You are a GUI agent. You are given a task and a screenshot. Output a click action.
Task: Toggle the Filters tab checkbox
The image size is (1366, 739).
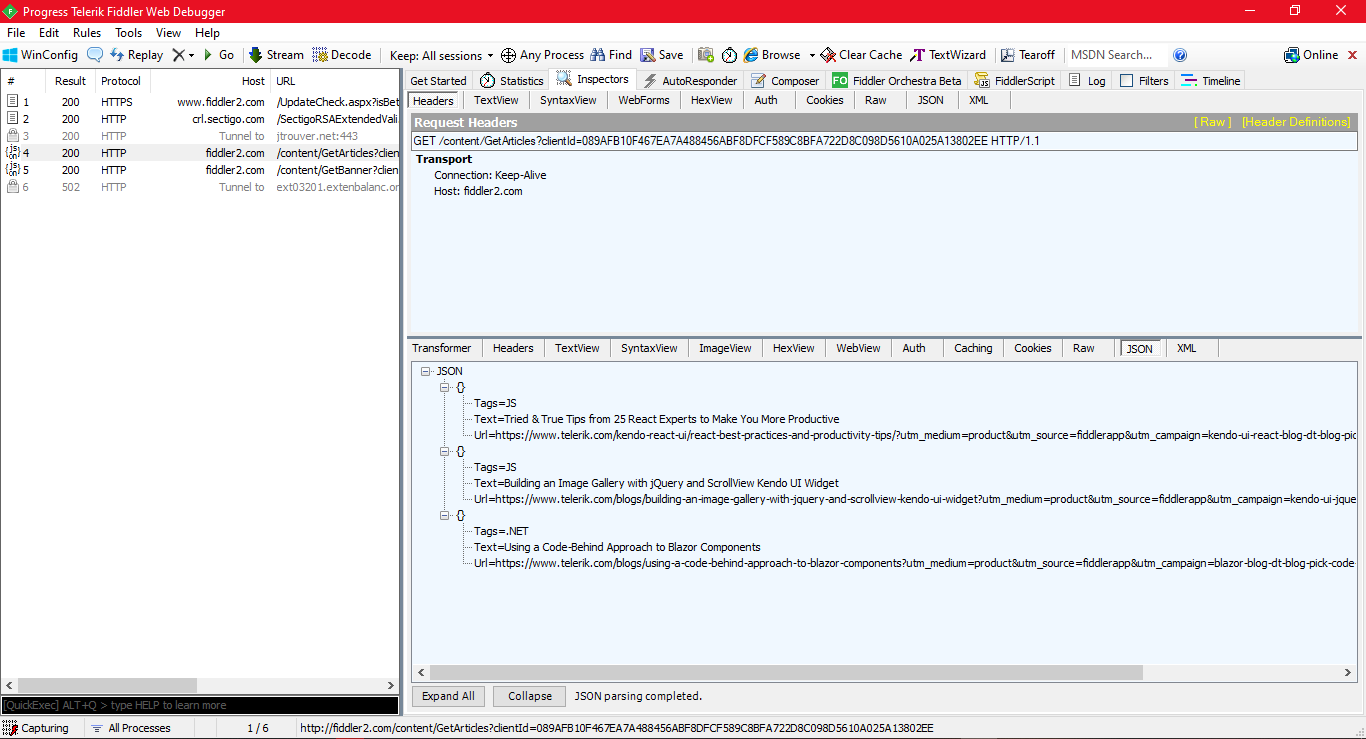click(x=1127, y=81)
